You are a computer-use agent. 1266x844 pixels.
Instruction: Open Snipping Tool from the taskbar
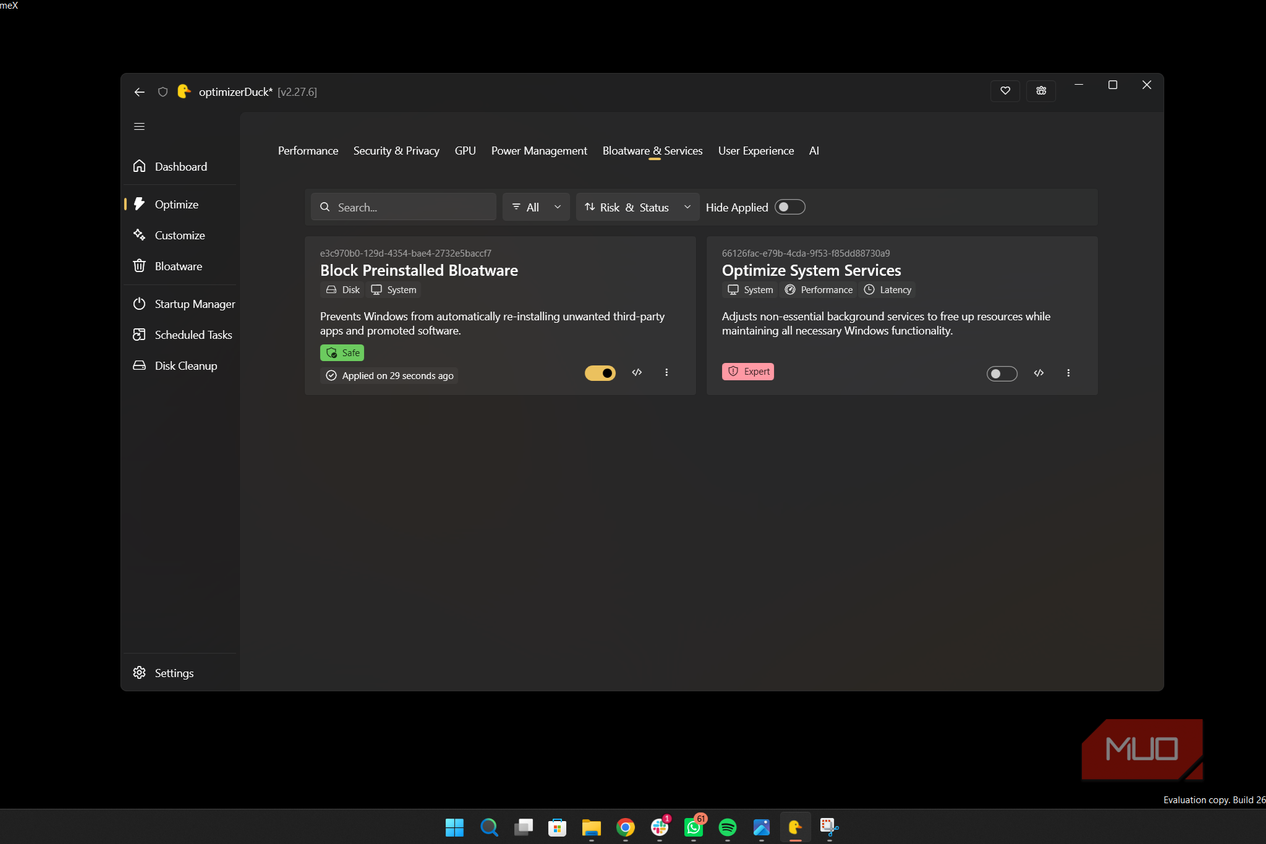pos(829,827)
